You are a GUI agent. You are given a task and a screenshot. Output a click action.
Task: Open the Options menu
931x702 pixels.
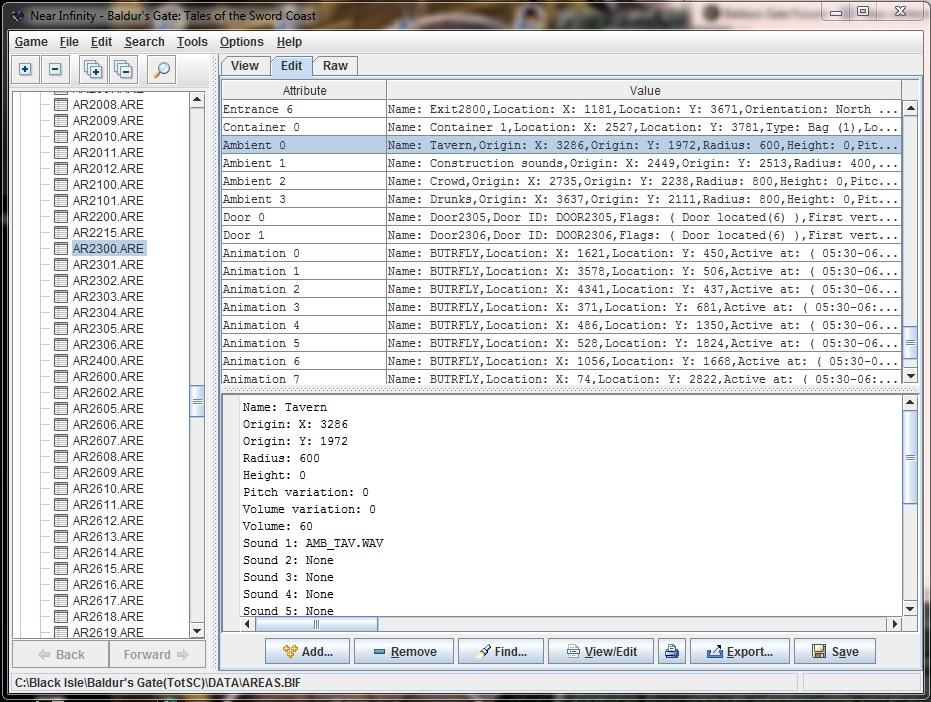point(241,42)
